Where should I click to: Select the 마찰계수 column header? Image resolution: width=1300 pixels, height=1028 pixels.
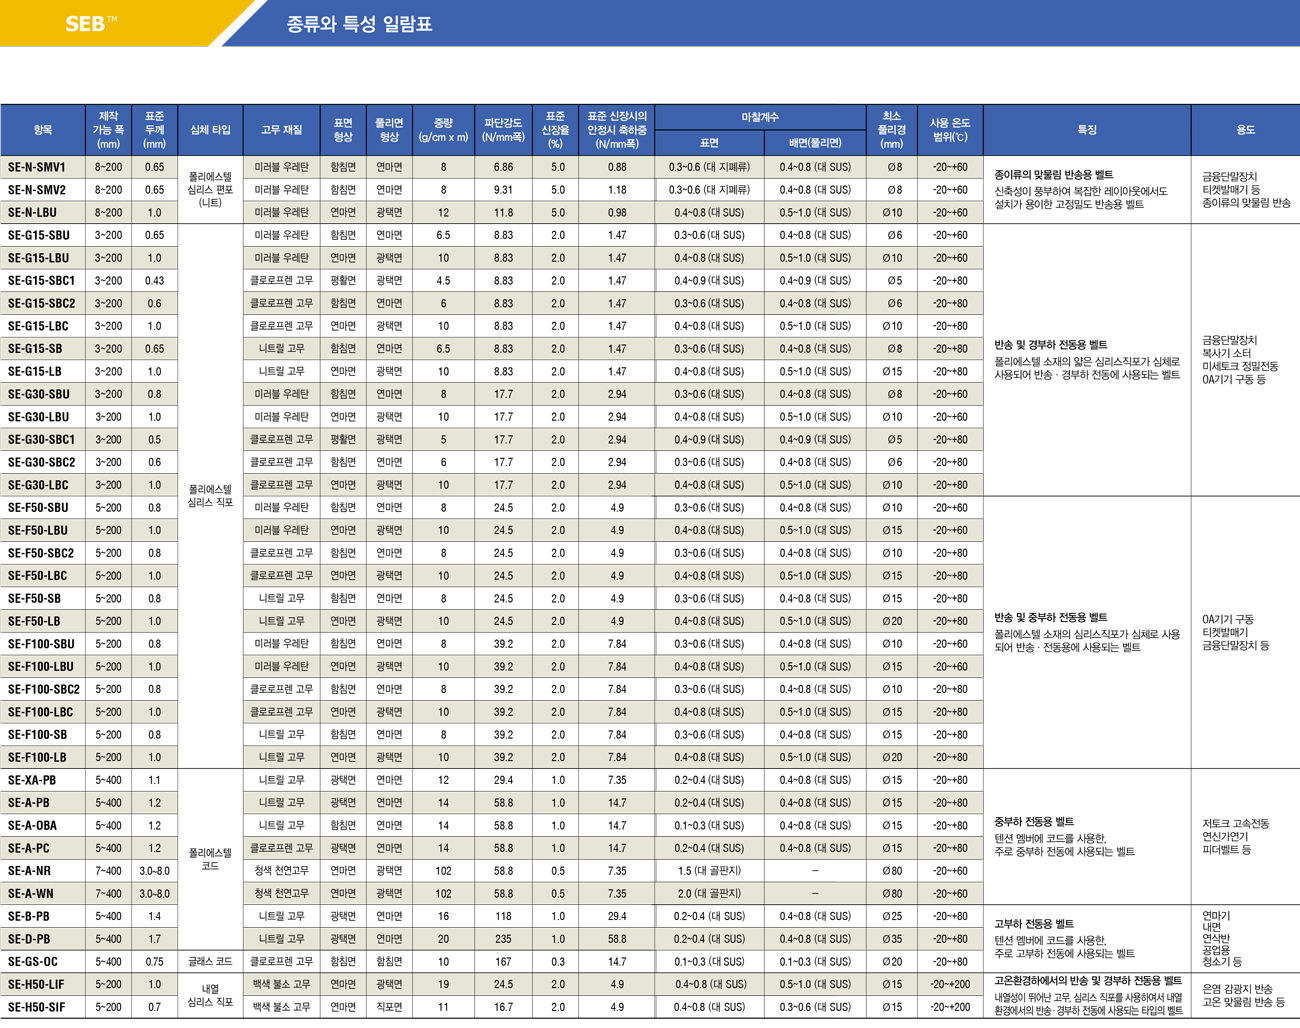point(760,117)
